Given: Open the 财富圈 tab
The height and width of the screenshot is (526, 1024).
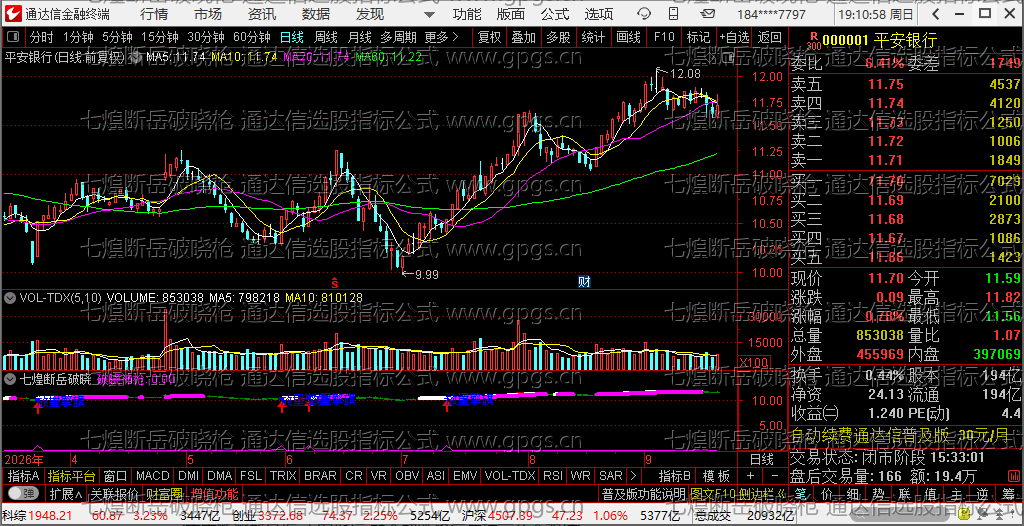Looking at the screenshot, I should pos(164,493).
